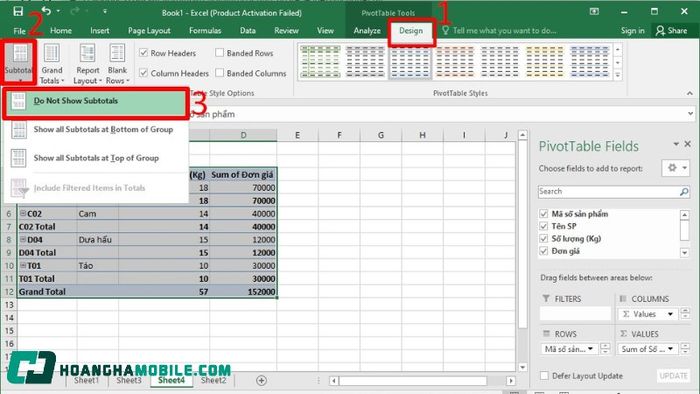Click the Undo arrow icon
This screenshot has width=700, height=394.
(x=46, y=11)
